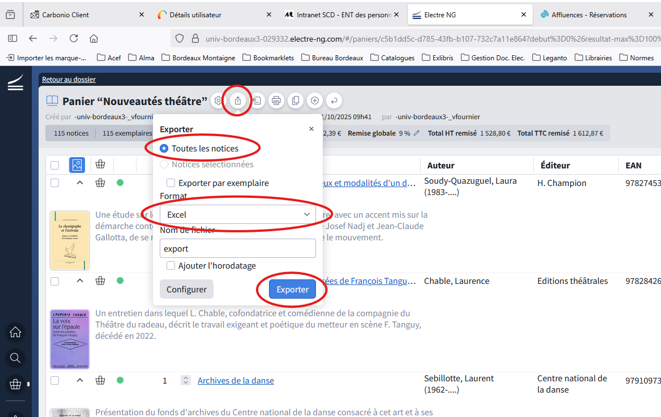Image resolution: width=661 pixels, height=417 pixels.
Task: Open basket settings gear icon
Action: click(x=218, y=101)
